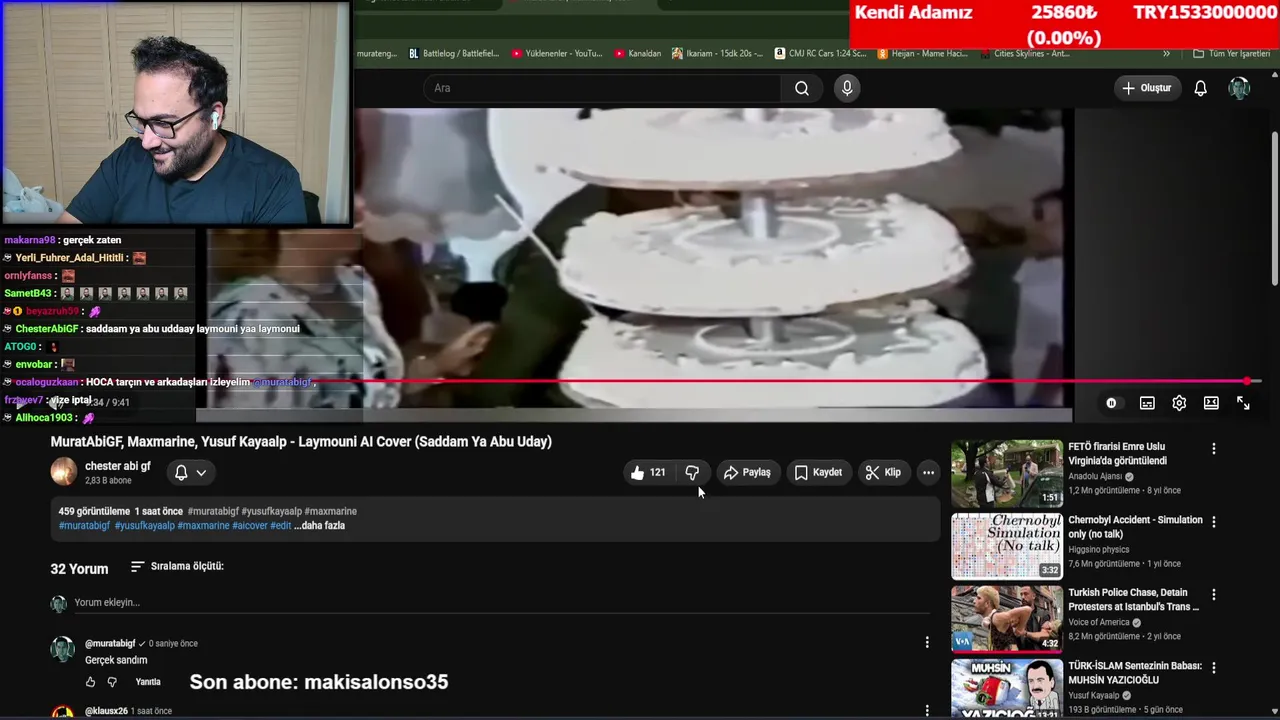Open 'Tüm Yer İşaretleri' folder
The height and width of the screenshot is (720, 1280).
(x=1231, y=53)
